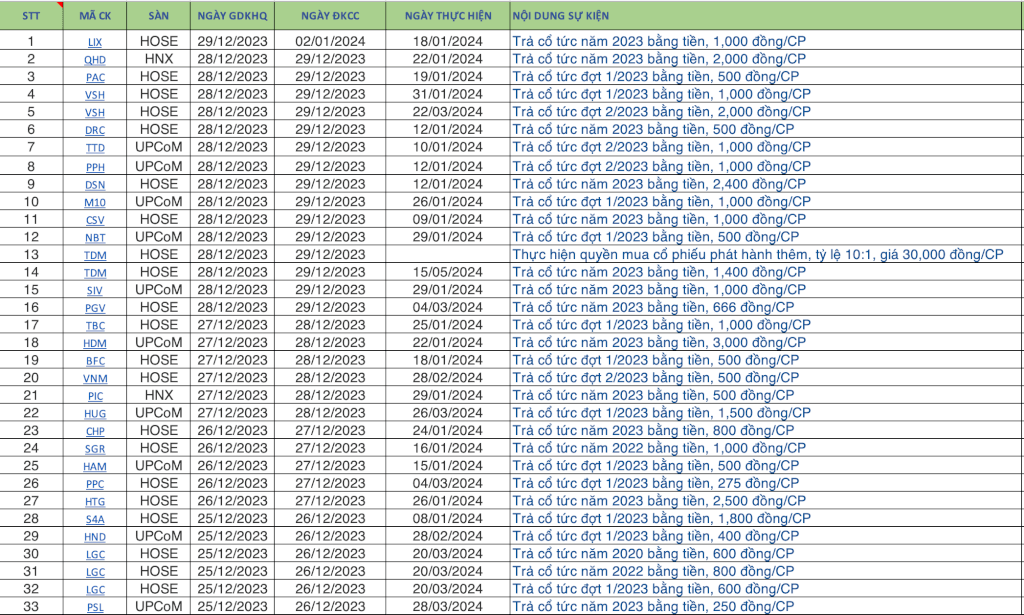Image resolution: width=1024 pixels, height=615 pixels.
Task: Open LGC link in row 32
Action: (x=95, y=590)
